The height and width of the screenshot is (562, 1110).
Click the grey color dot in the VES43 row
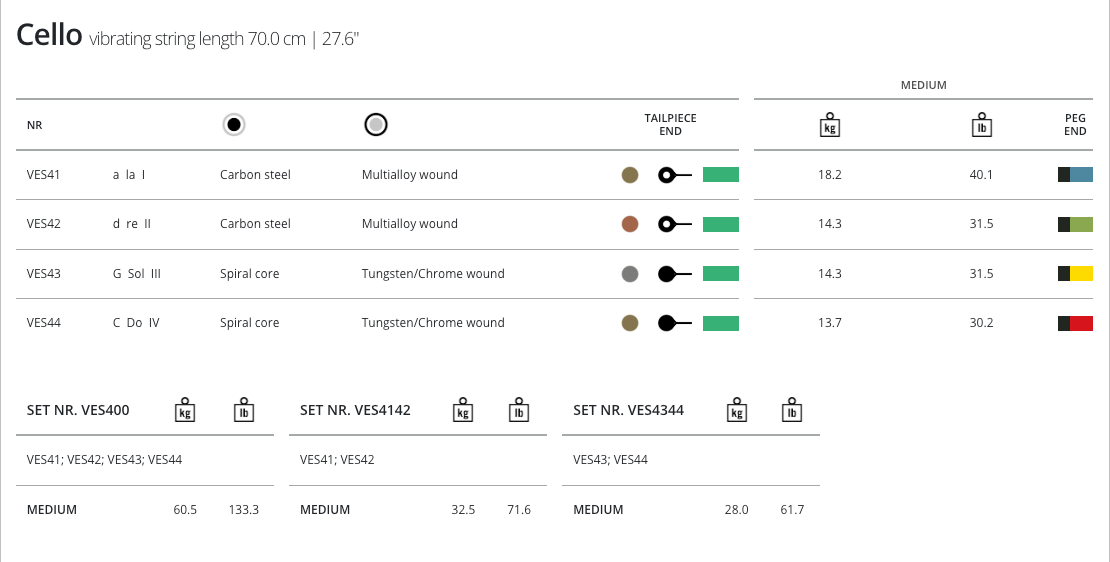pyautogui.click(x=630, y=273)
